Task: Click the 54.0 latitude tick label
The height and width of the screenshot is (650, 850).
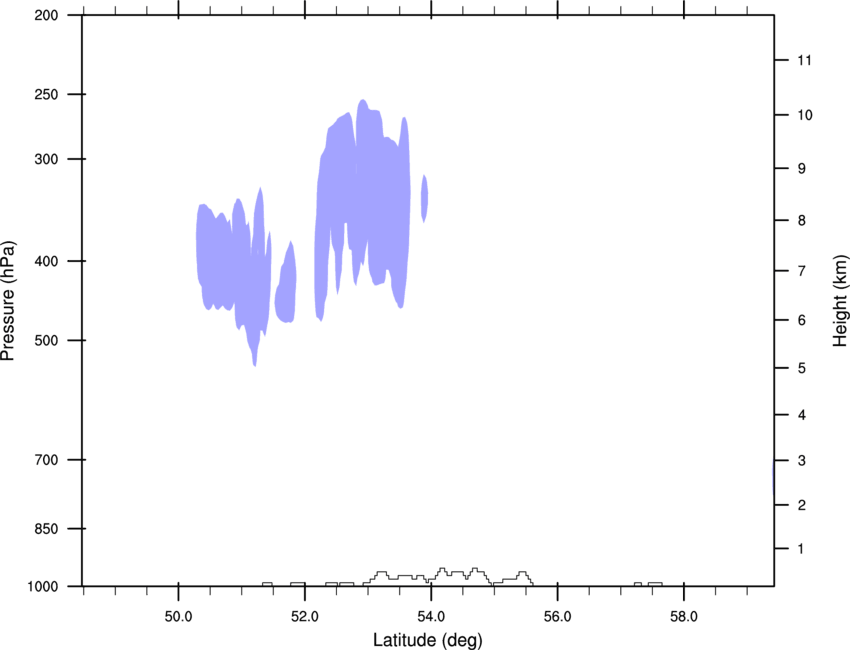Action: tap(431, 617)
